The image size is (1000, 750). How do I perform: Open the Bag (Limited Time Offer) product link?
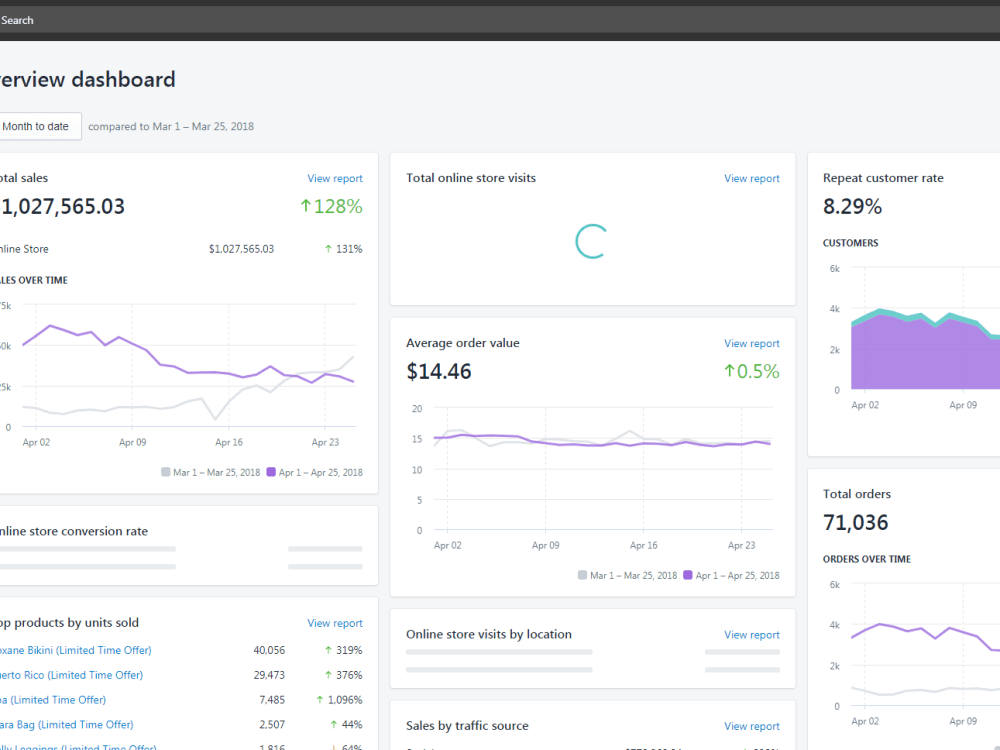pyautogui.click(x=66, y=724)
